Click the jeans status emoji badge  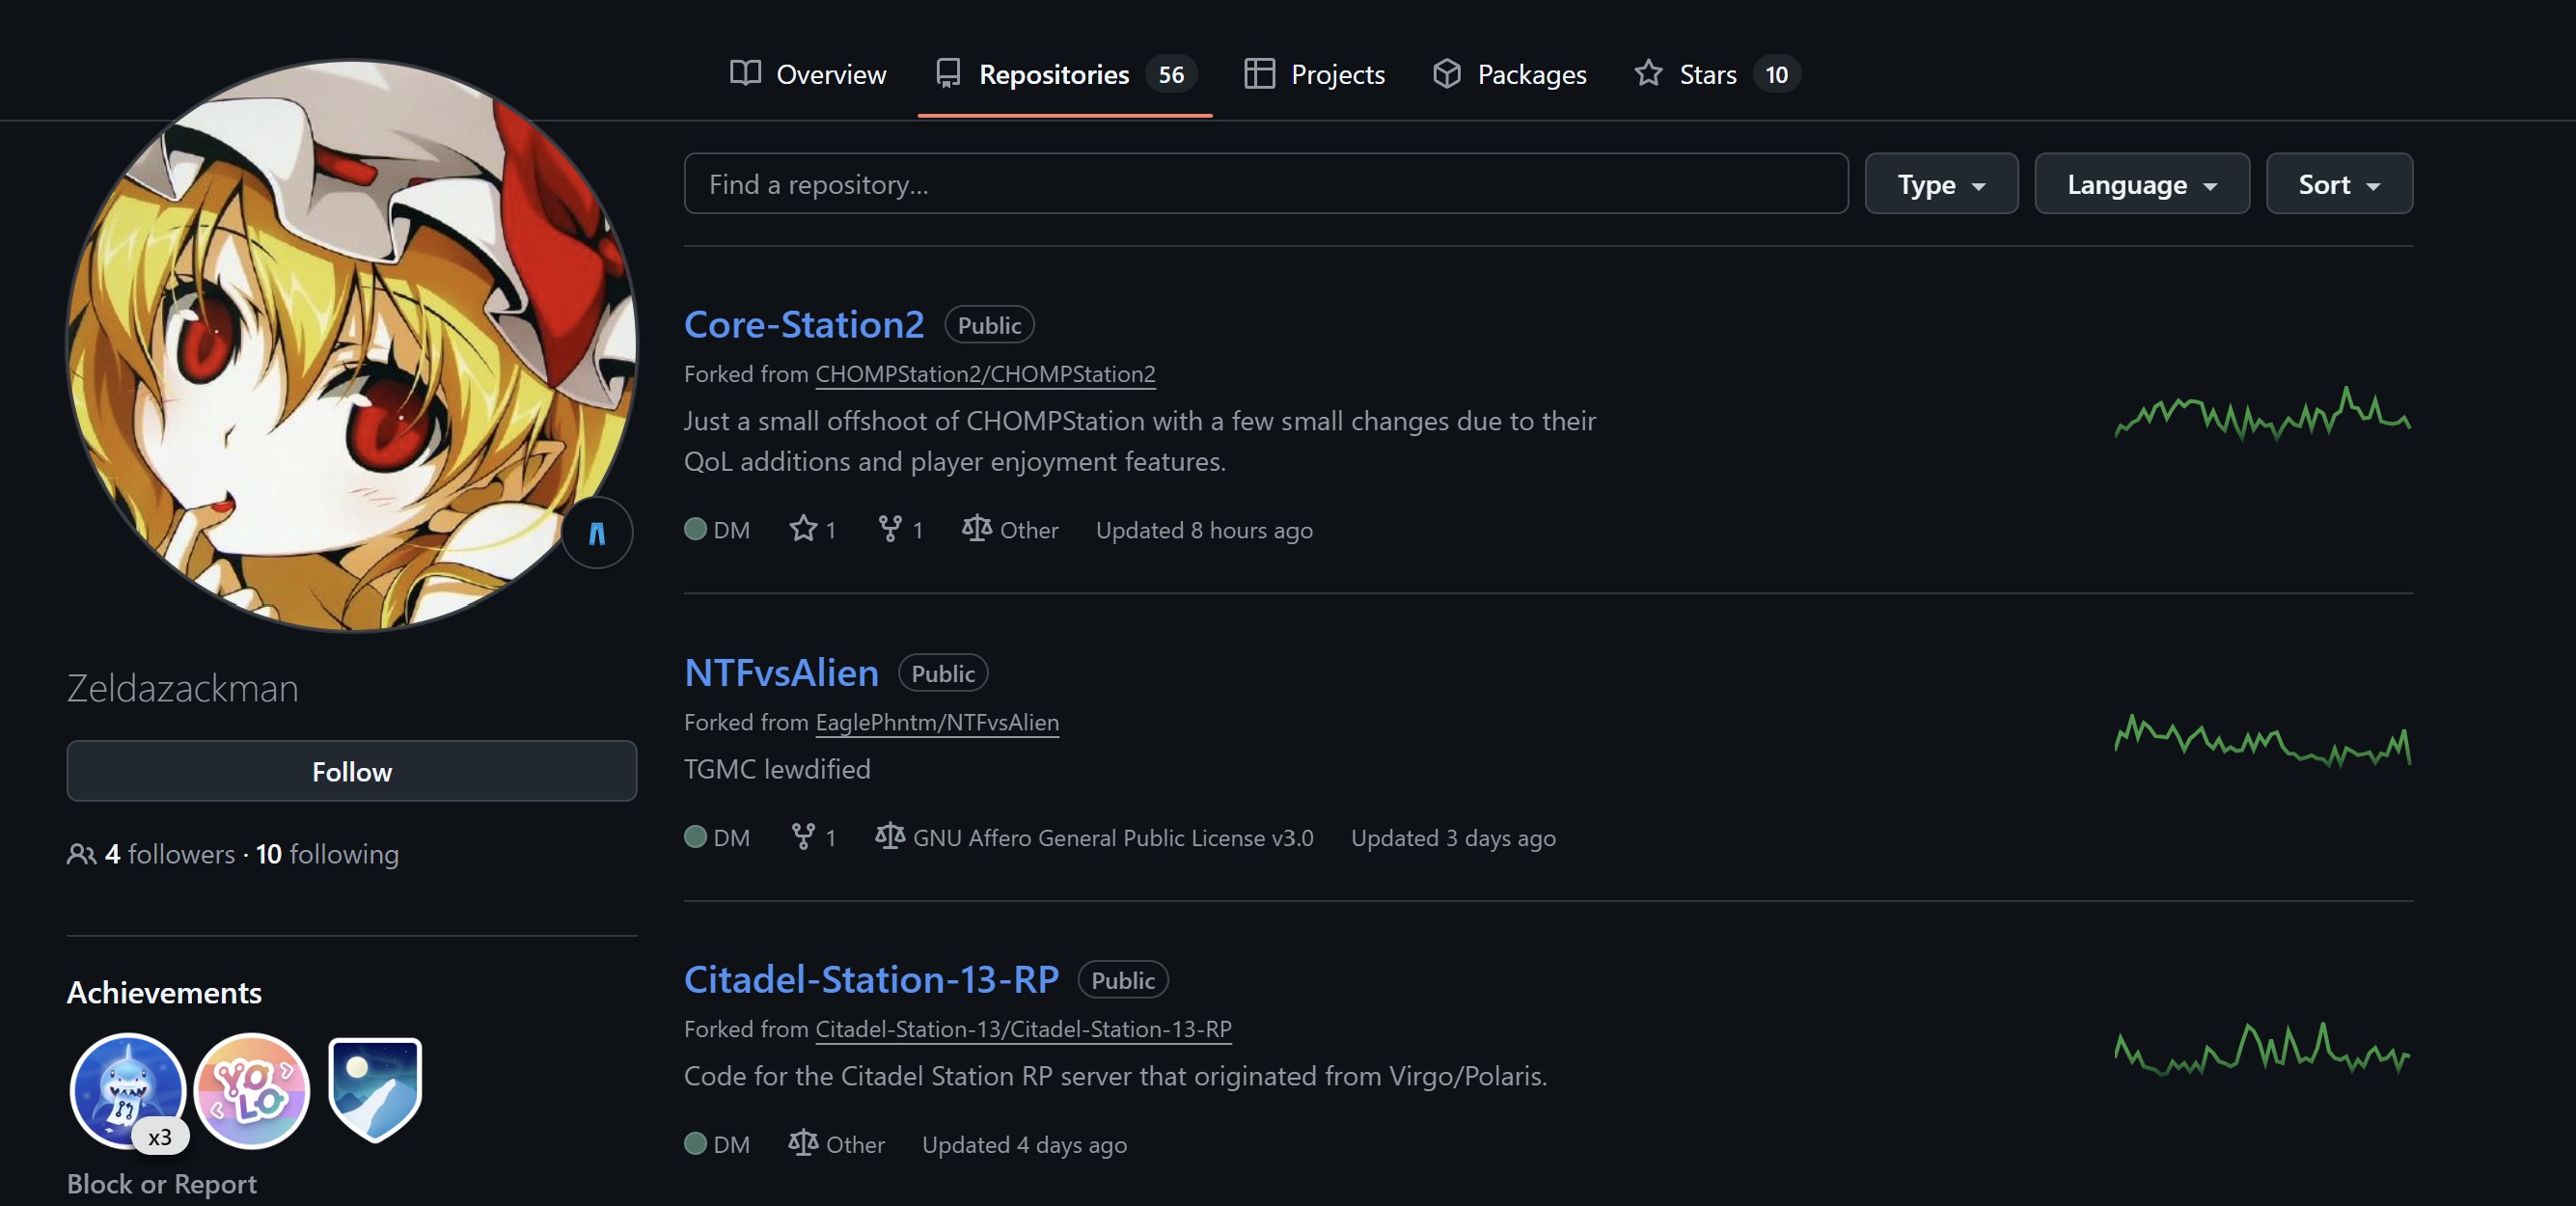pos(597,533)
